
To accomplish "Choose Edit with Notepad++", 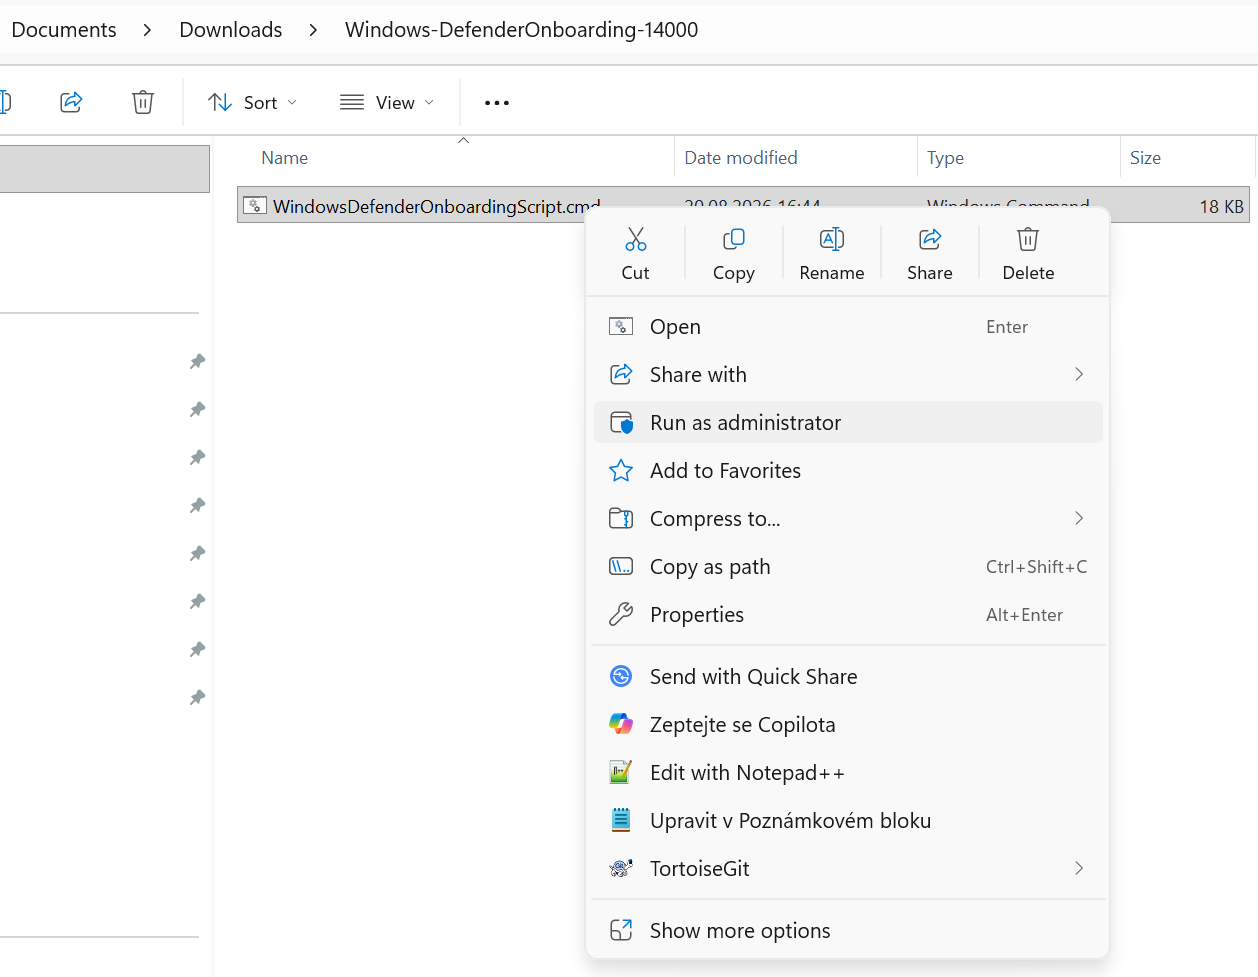I will coord(848,773).
